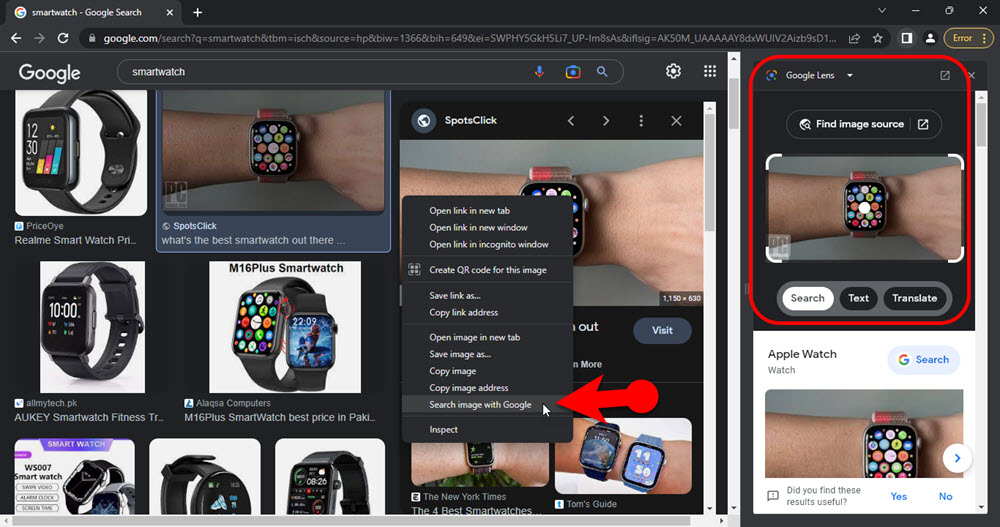This screenshot has width=1000, height=527.
Task: Select Copy image
Action: [x=487, y=371]
